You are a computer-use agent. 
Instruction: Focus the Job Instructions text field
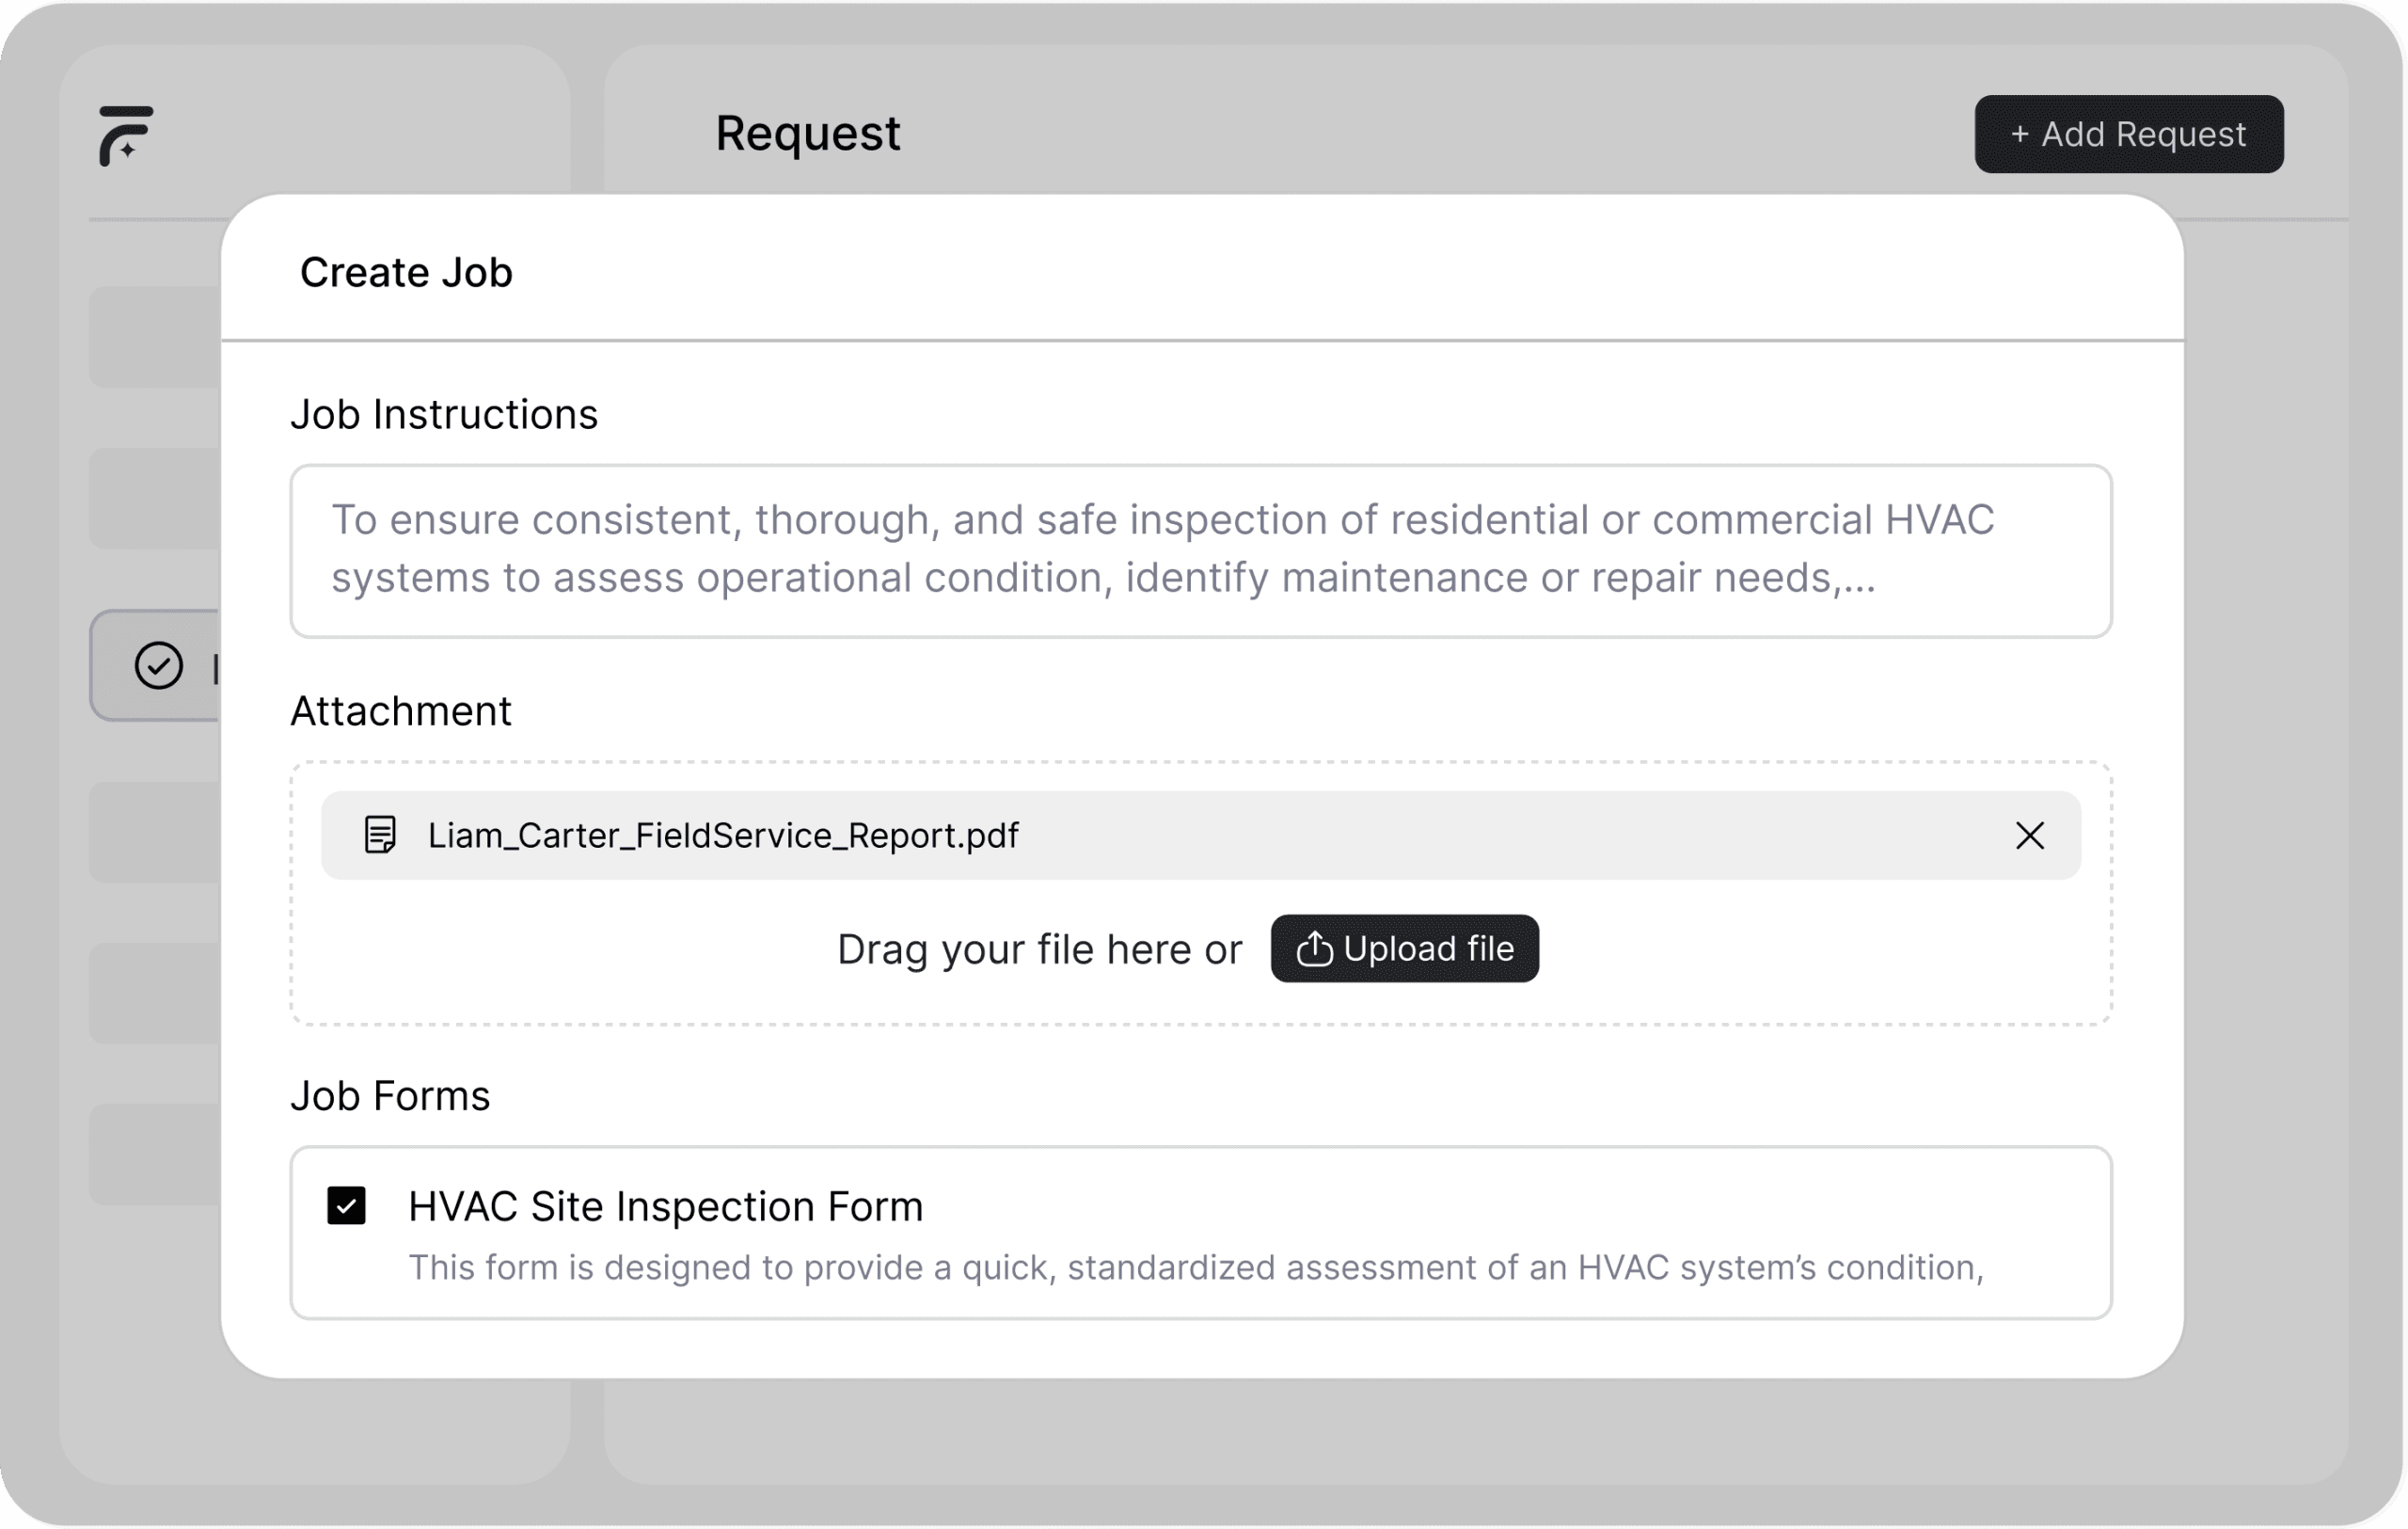coord(1200,551)
